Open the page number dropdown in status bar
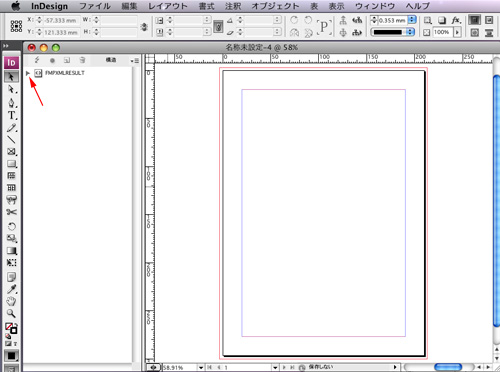This screenshot has width=500, height=372. 275,367
